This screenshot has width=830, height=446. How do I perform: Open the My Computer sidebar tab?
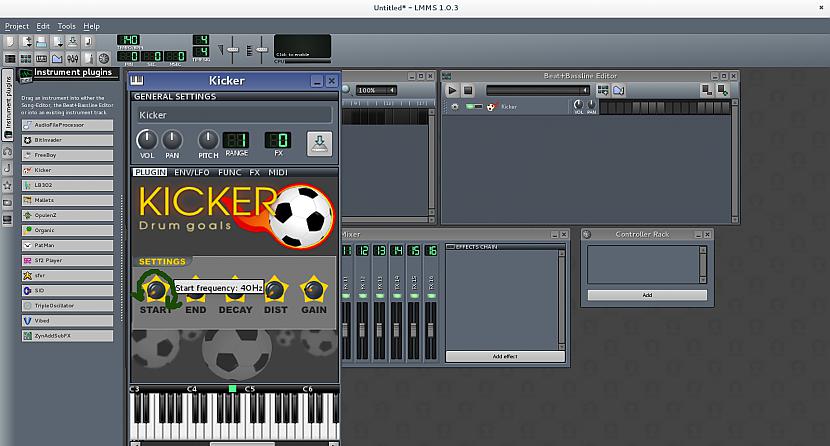7,220
